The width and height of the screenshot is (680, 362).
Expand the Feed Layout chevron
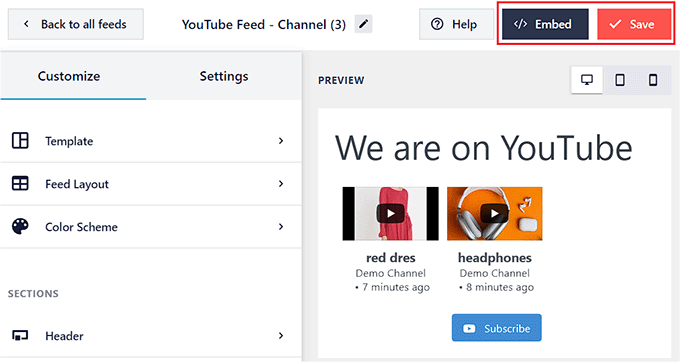click(281, 184)
